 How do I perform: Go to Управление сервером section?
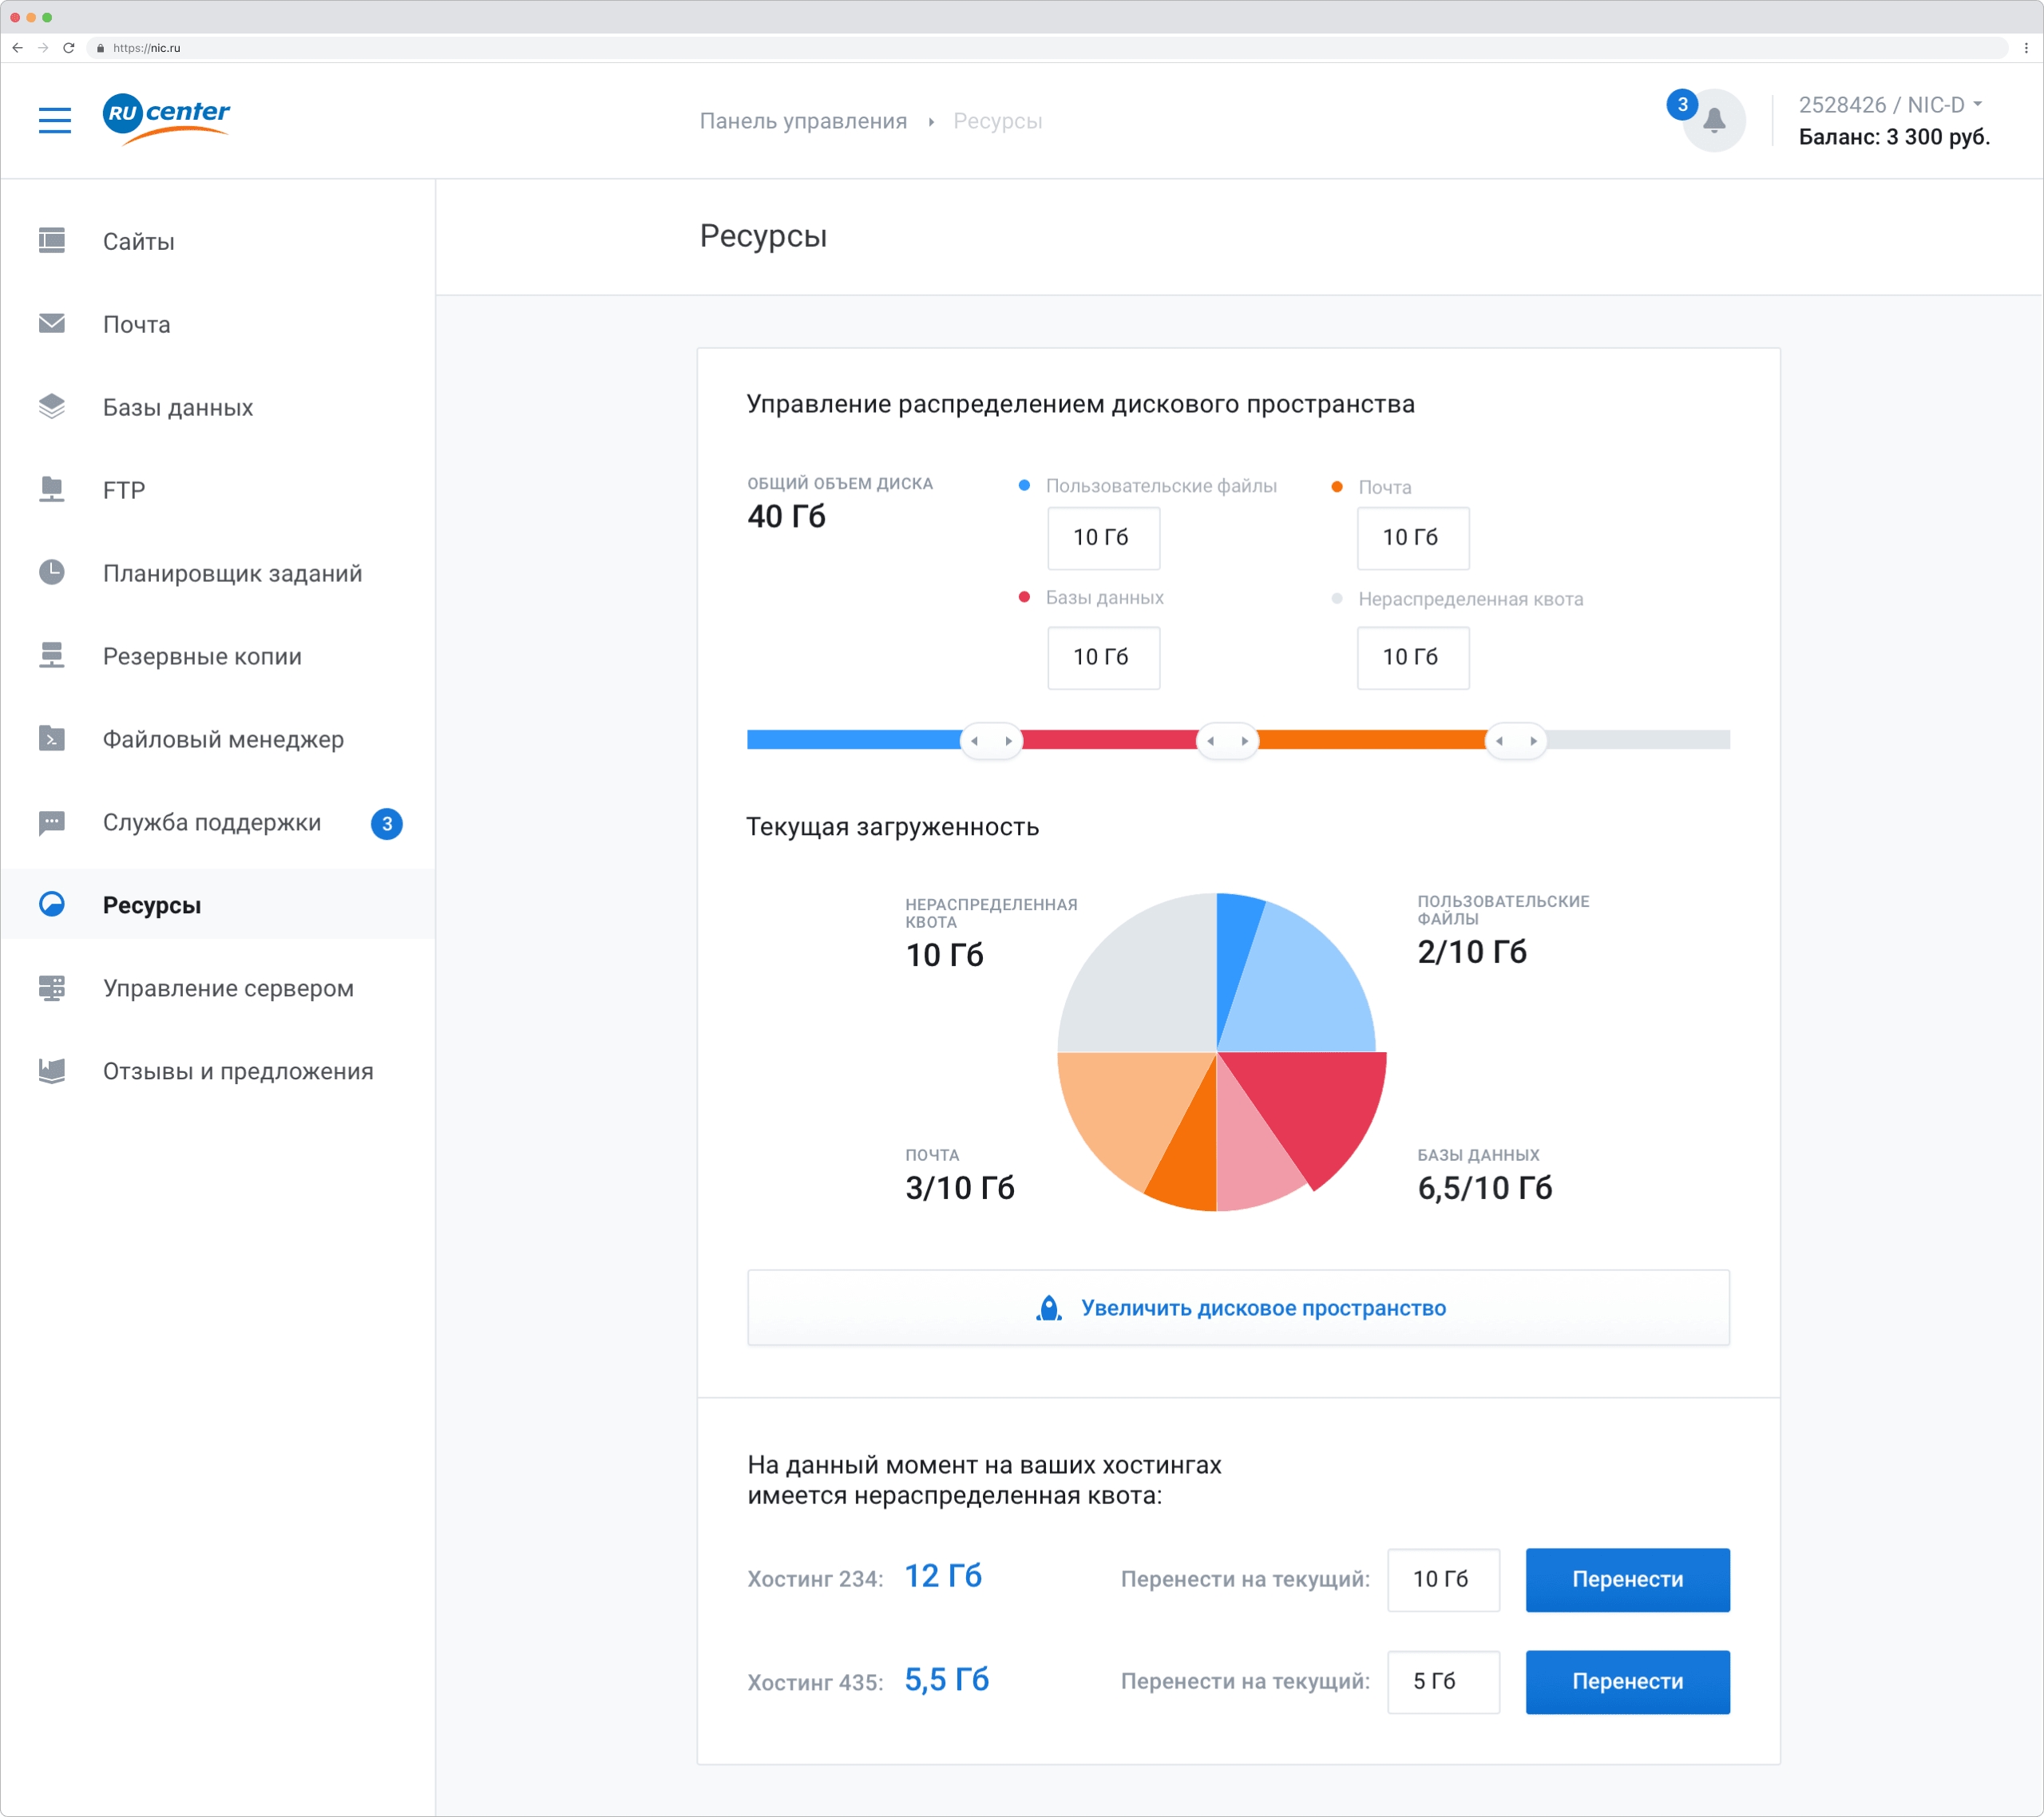click(228, 988)
